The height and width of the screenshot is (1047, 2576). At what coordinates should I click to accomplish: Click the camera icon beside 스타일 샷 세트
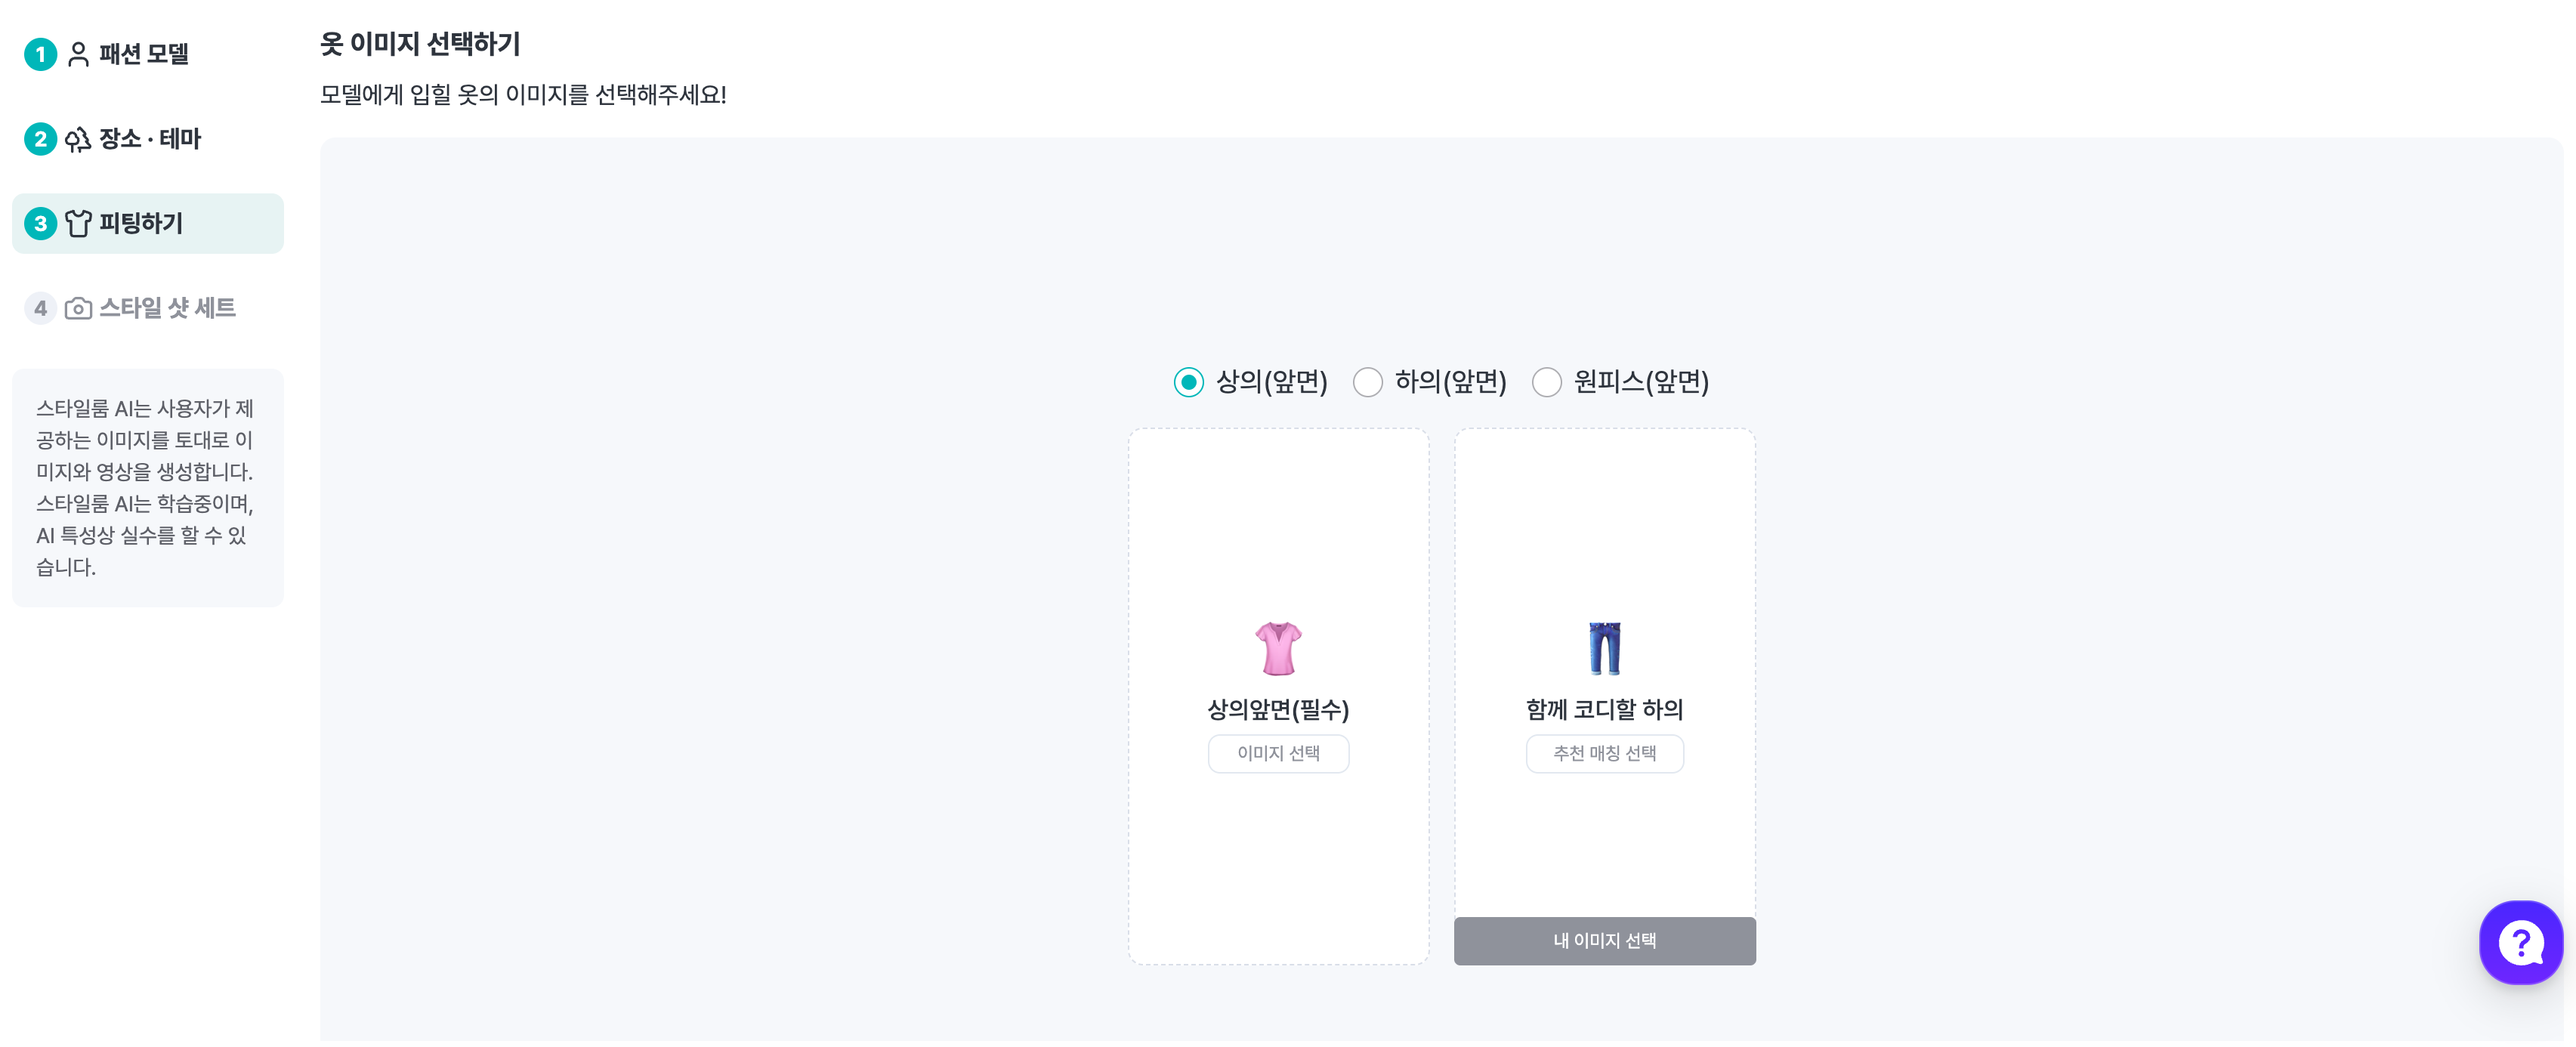click(78, 308)
